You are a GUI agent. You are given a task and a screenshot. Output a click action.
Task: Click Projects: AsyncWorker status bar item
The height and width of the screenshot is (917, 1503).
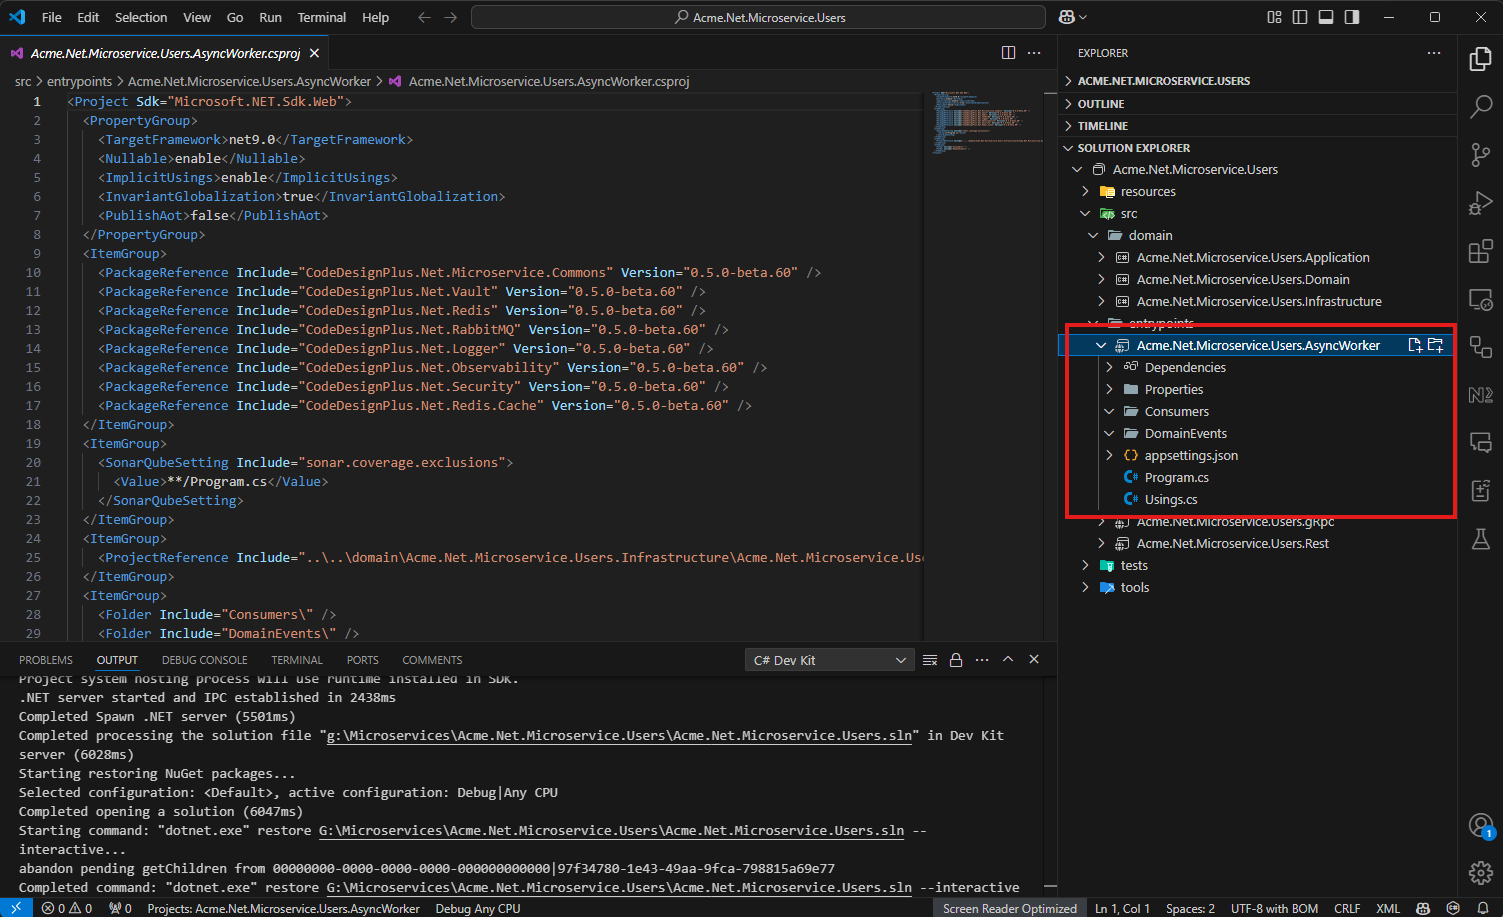[x=283, y=908]
